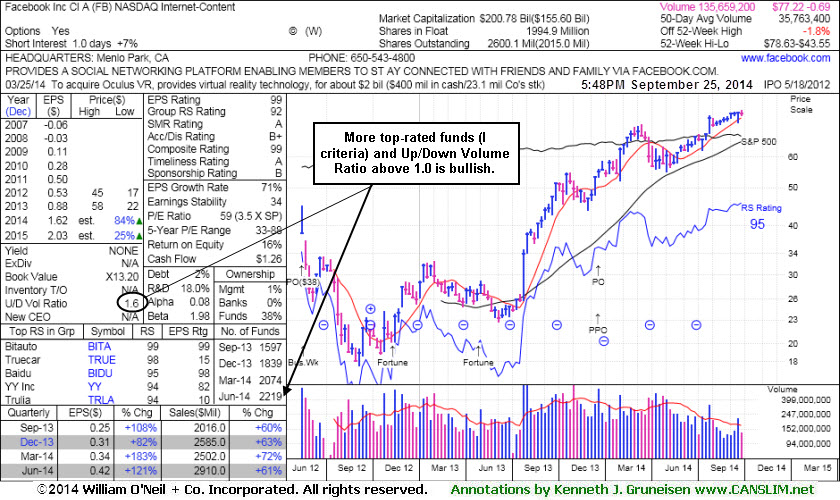The image size is (840, 500).
Task: Select the P/E Ratio 59 row
Action: tap(215, 216)
